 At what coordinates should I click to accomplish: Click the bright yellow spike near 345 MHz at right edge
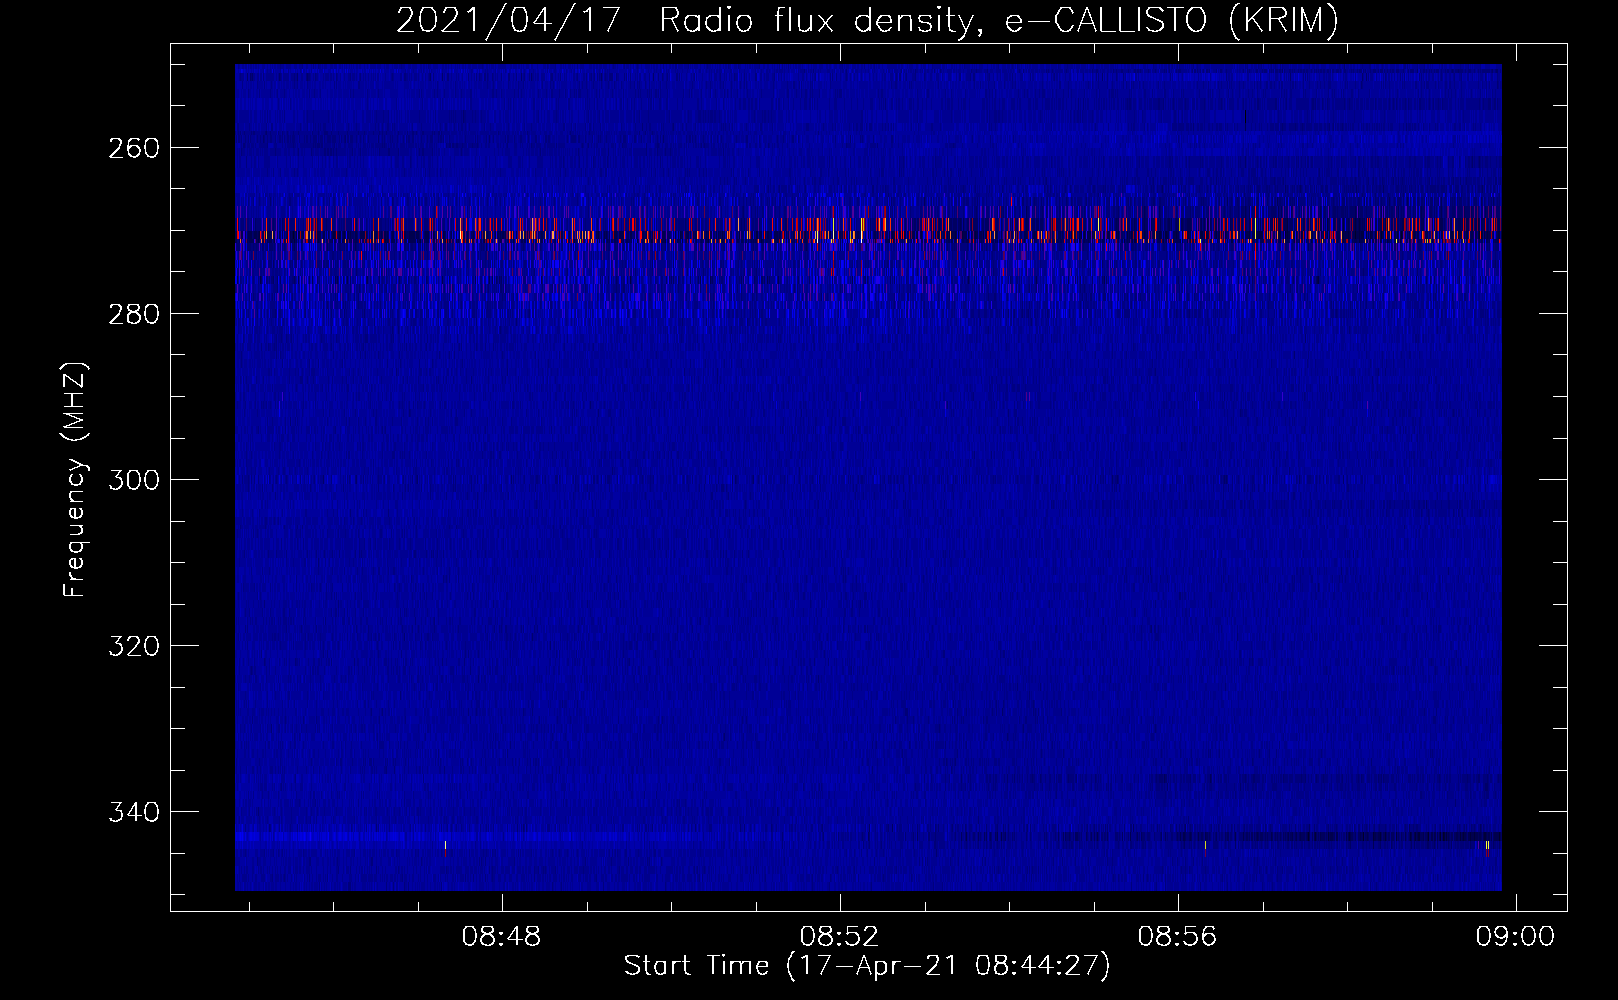(1487, 847)
